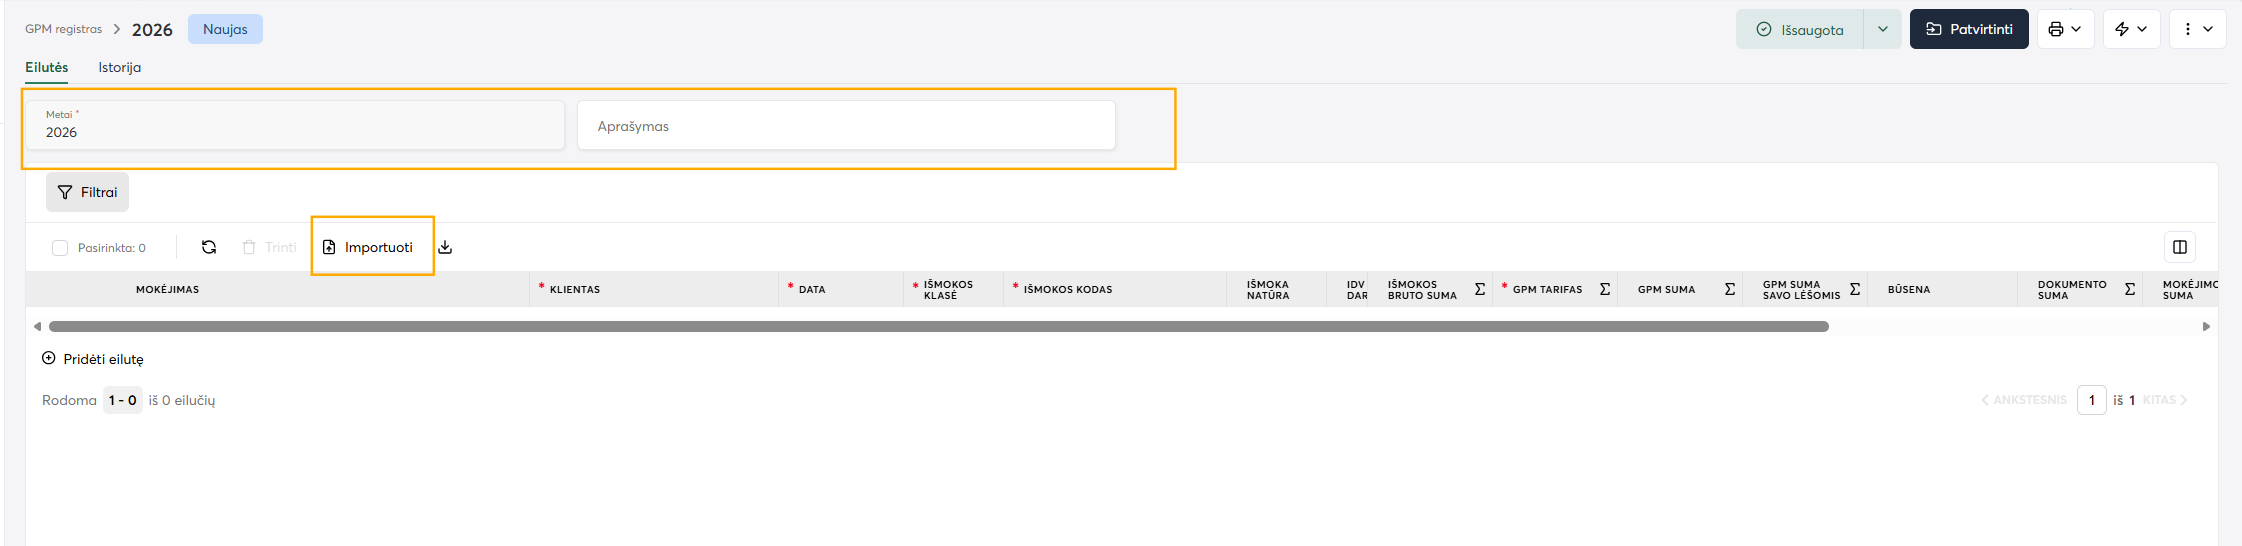Add a row with Pridėti eilutę

coord(93,359)
